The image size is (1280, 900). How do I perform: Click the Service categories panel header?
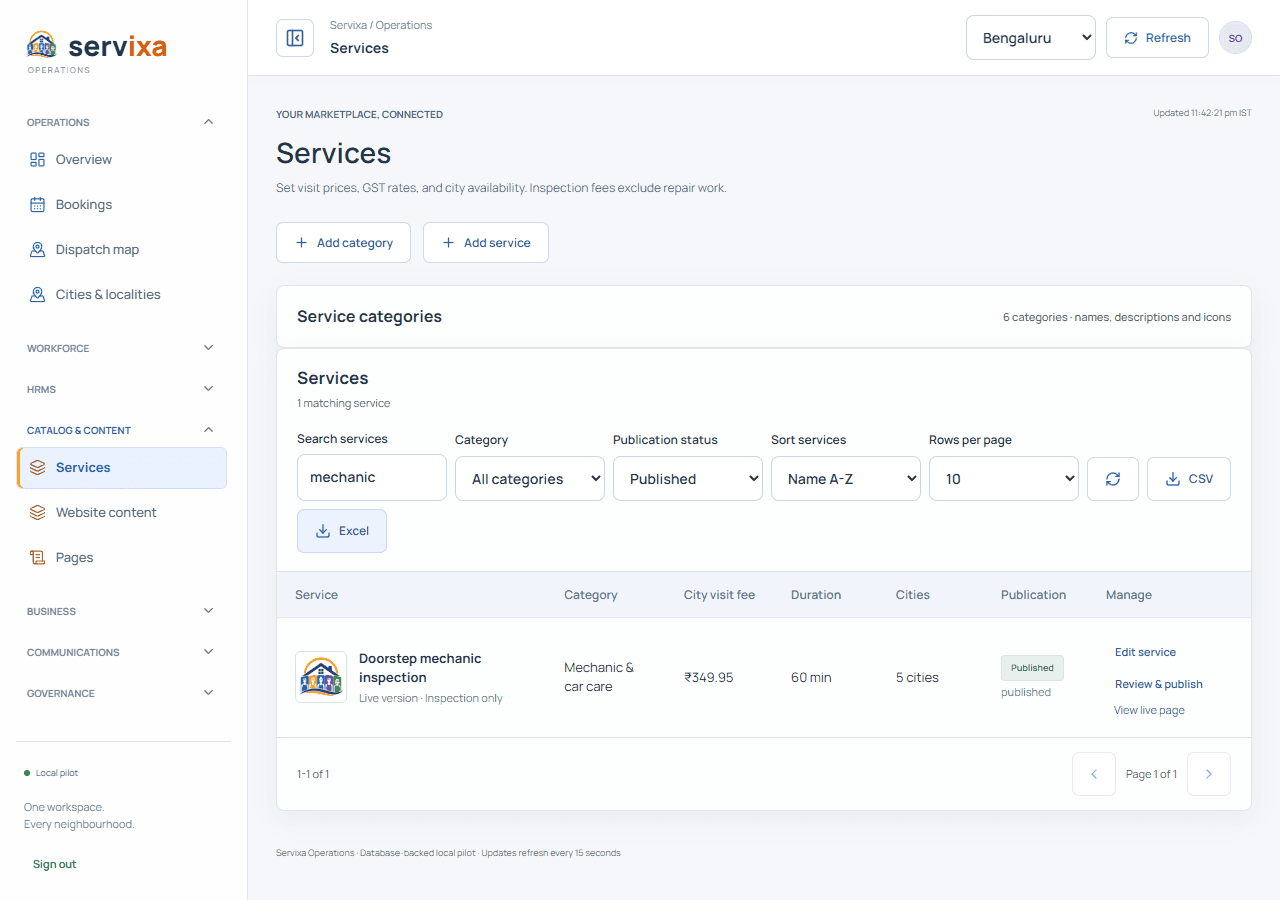764,317
